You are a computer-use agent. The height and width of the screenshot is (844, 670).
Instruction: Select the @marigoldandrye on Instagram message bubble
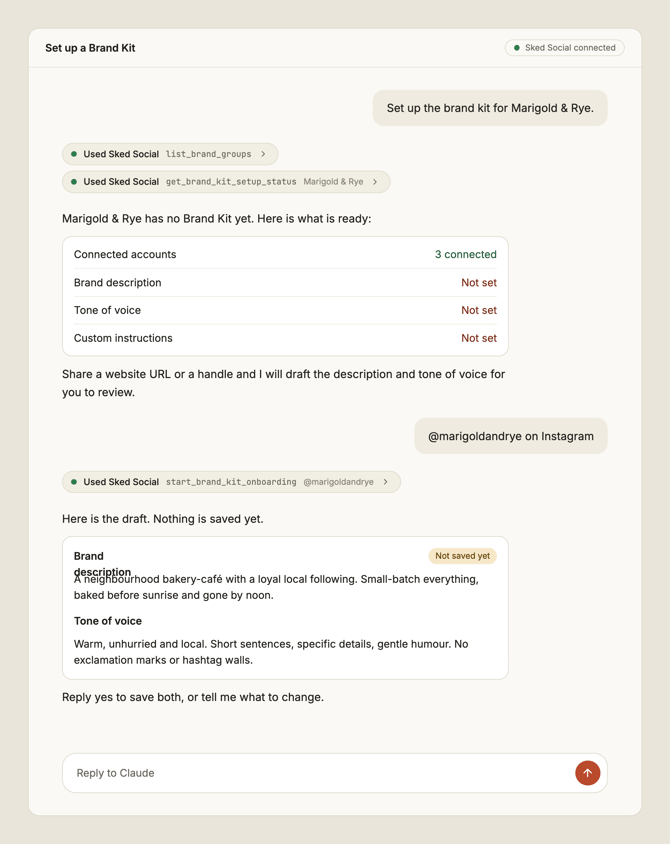[x=511, y=436]
